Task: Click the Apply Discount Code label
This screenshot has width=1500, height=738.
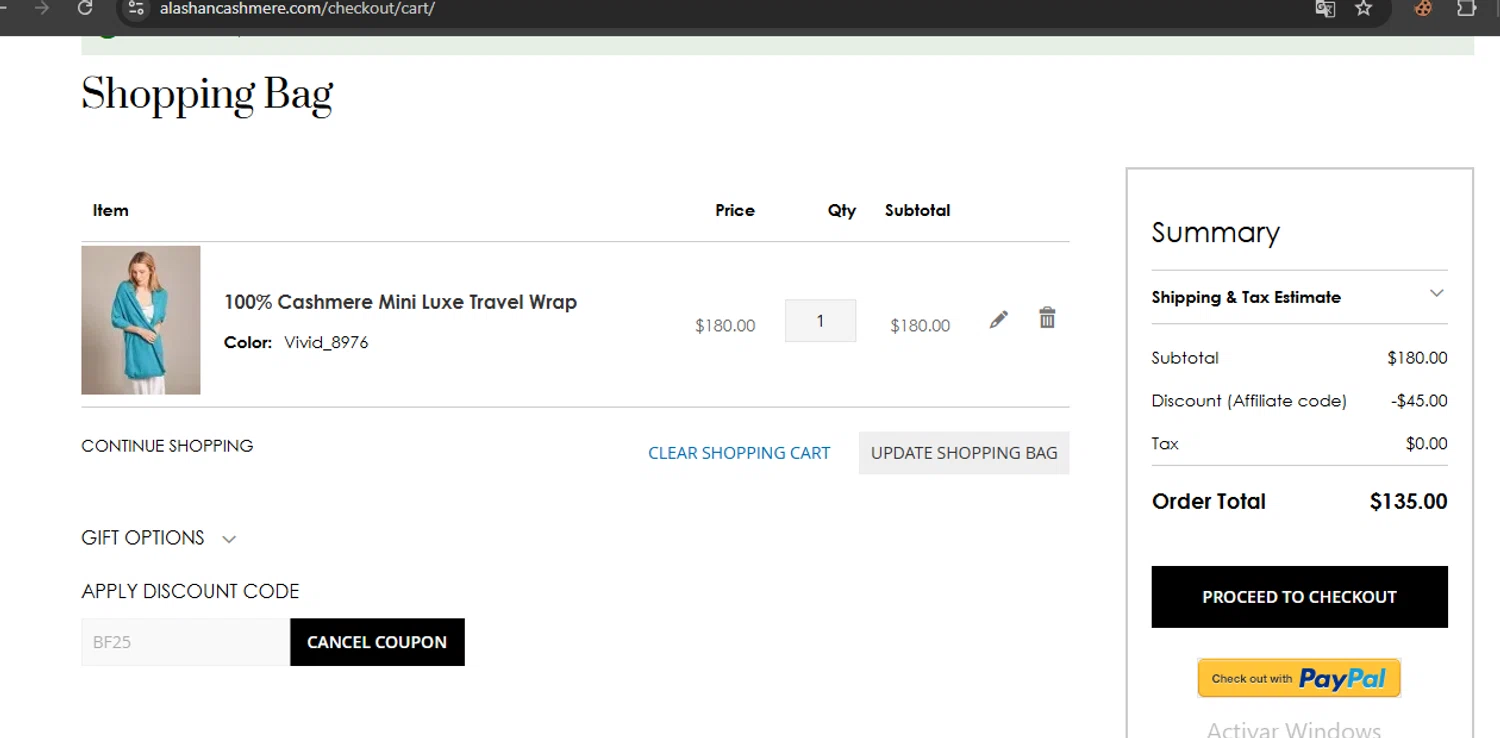Action: click(x=190, y=591)
